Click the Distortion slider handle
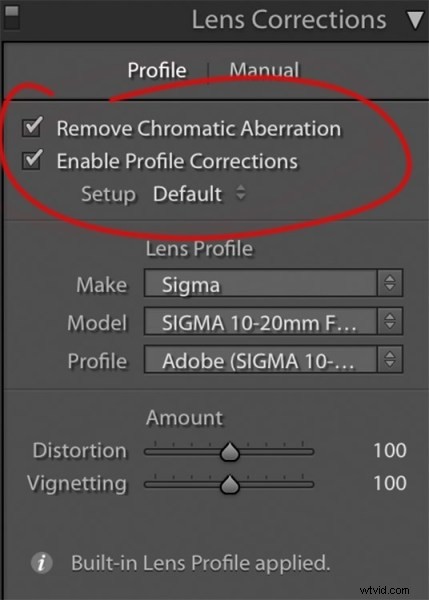The width and height of the screenshot is (429, 600). pyautogui.click(x=230, y=452)
